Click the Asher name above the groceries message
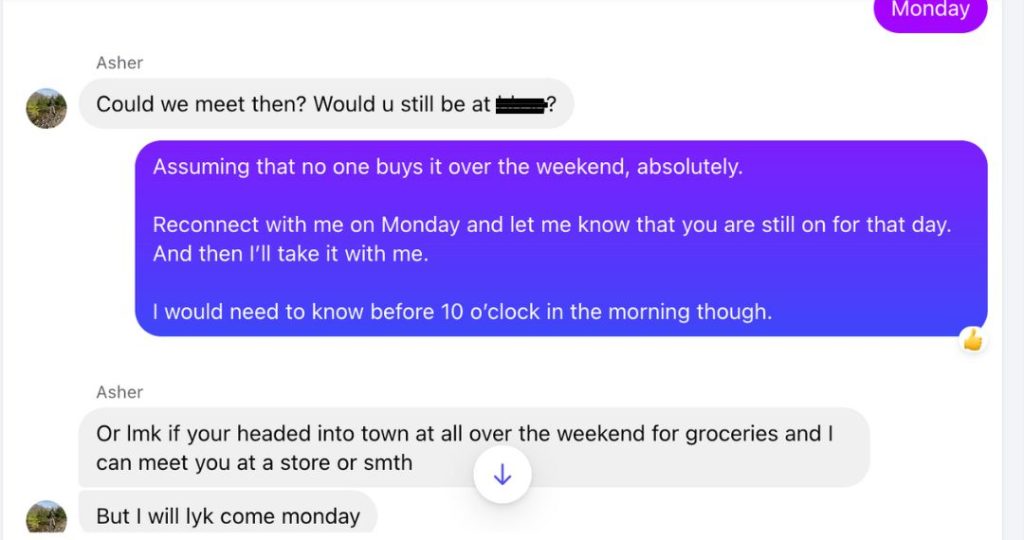The width and height of the screenshot is (1024, 540). tap(119, 392)
